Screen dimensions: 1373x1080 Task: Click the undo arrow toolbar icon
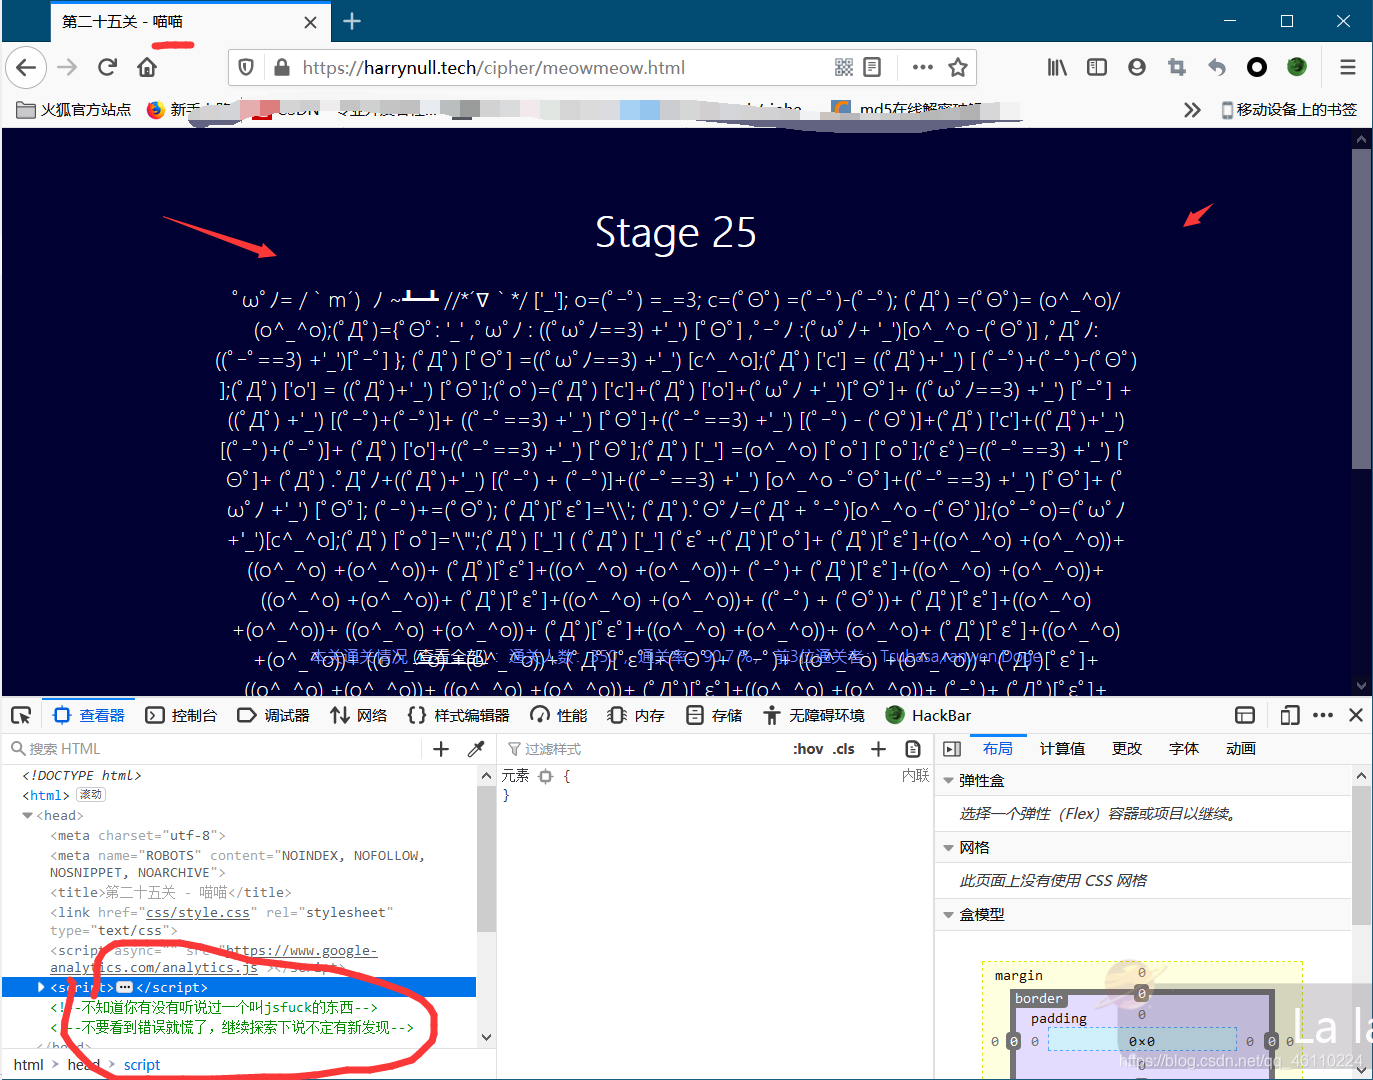coord(1217,67)
